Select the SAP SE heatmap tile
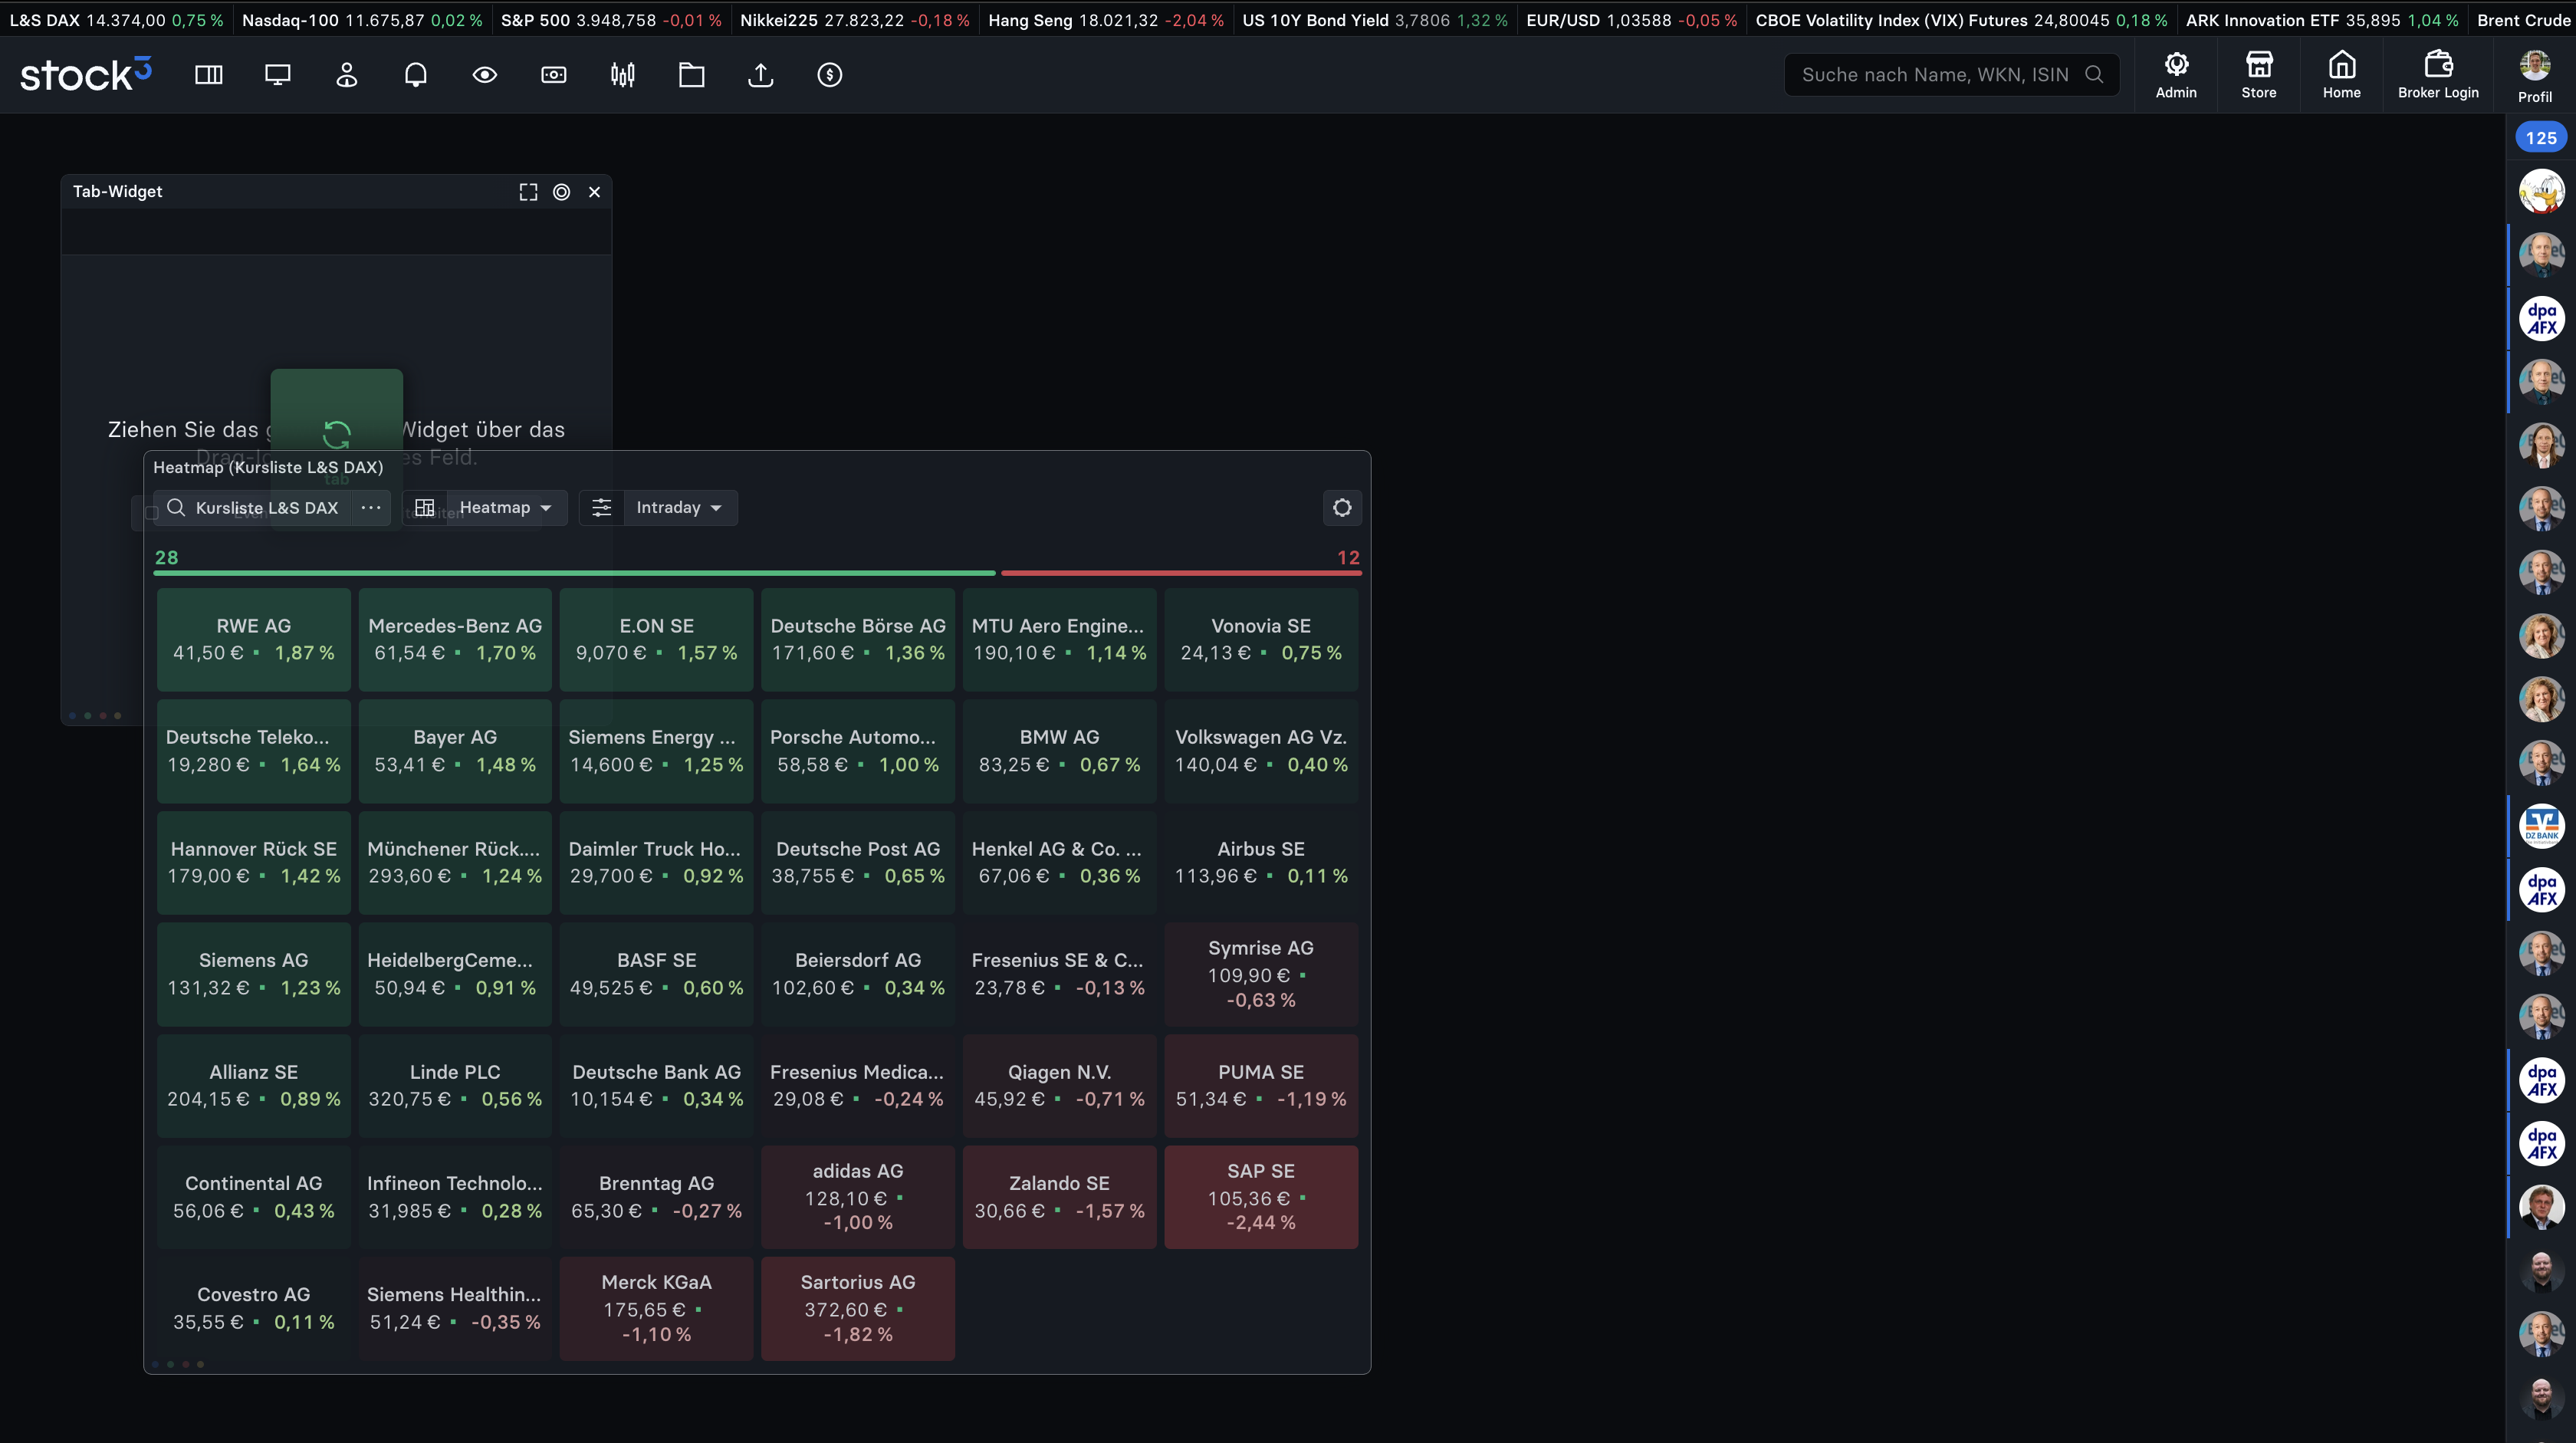This screenshot has width=2576, height=1443. click(1261, 1197)
